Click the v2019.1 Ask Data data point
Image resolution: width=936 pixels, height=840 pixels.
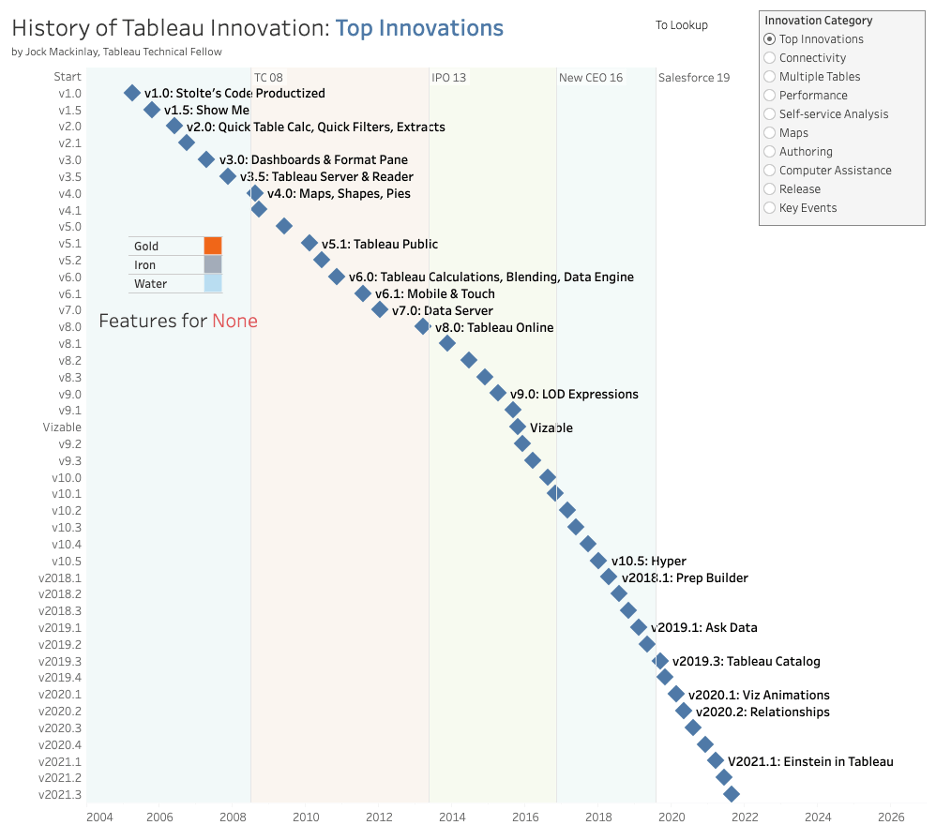tap(638, 627)
